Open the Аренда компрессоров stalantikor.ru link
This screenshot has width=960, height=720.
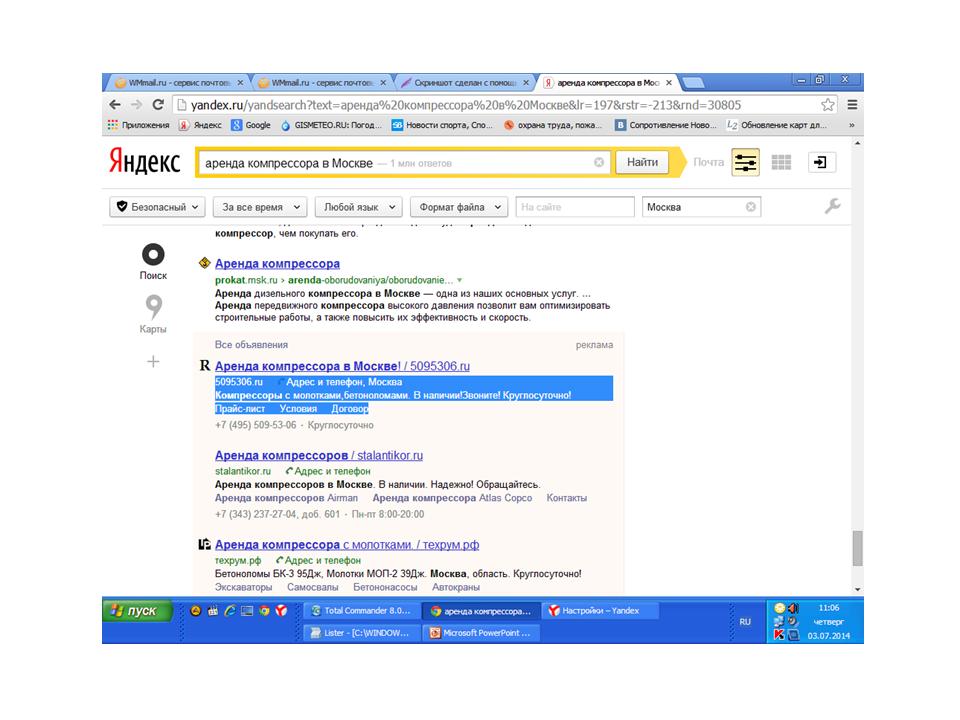(319, 456)
